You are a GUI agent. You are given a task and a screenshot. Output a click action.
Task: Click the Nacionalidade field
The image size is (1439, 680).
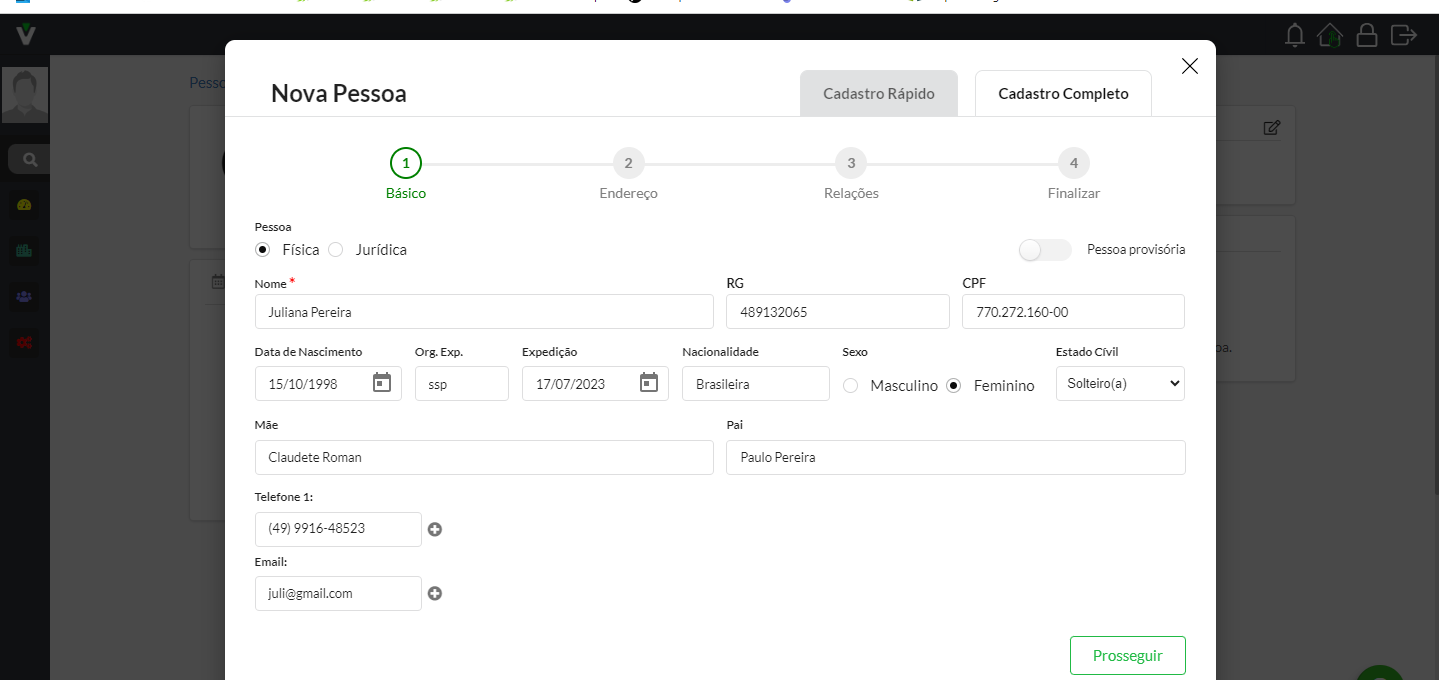(756, 383)
